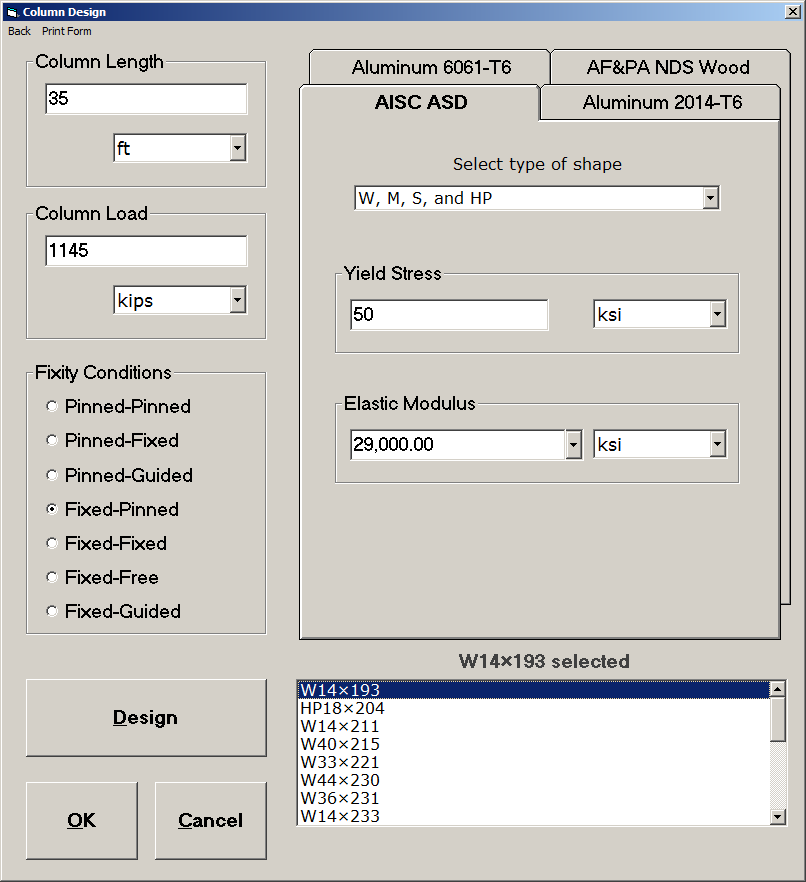Choose the Fixed-Free fixity condition

pyautogui.click(x=51, y=577)
